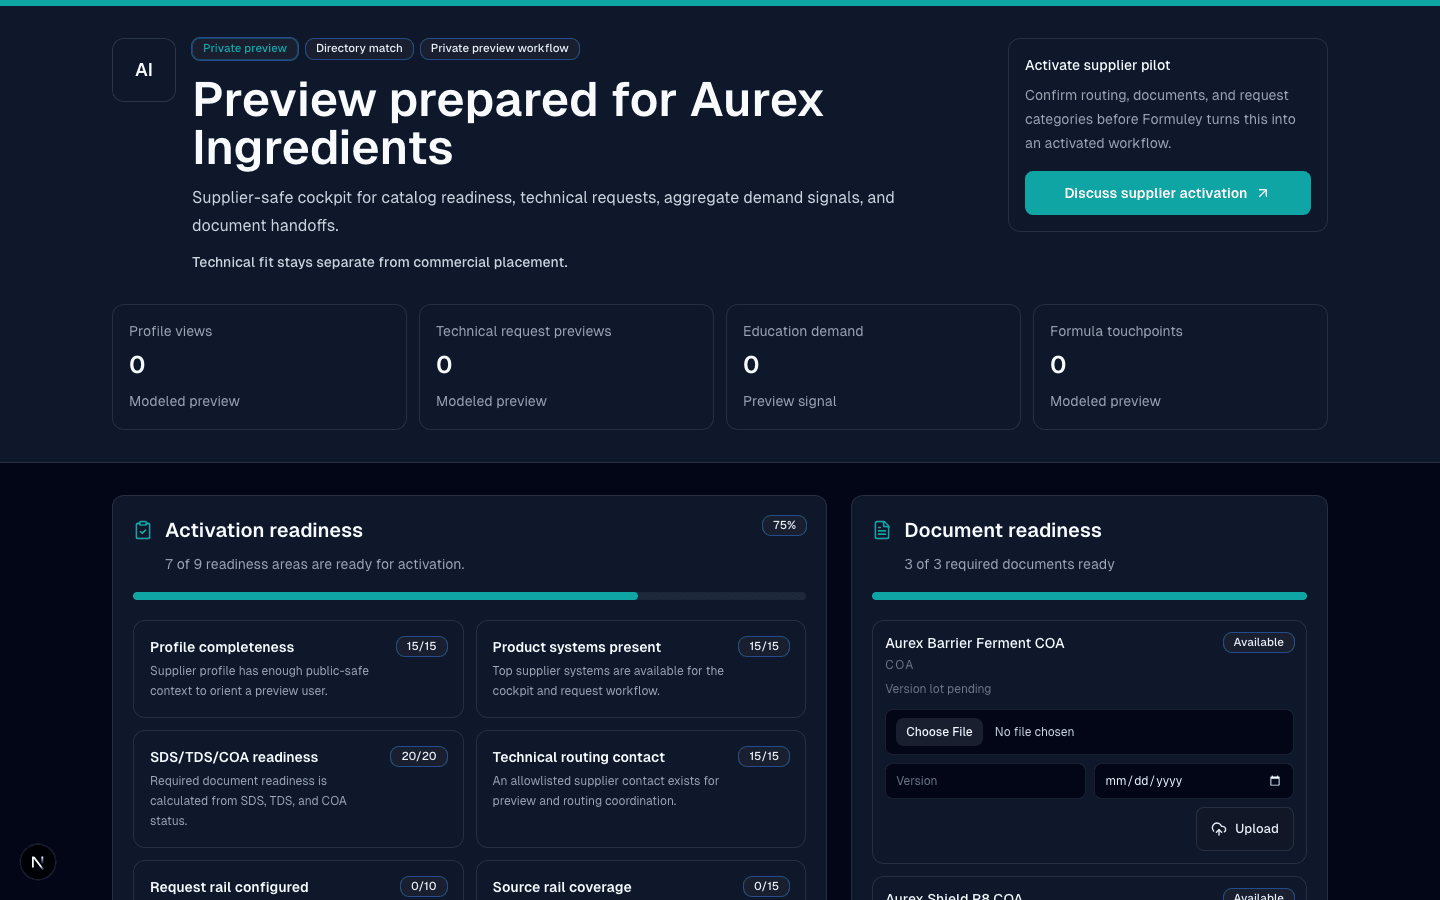
Task: Click the Product systems present 15/15 badge
Action: point(764,647)
